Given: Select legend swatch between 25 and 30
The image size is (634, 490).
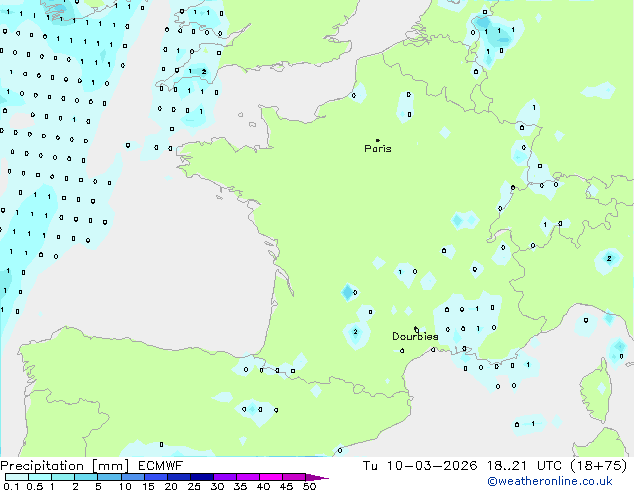Looking at the screenshot, I should click(x=201, y=477).
